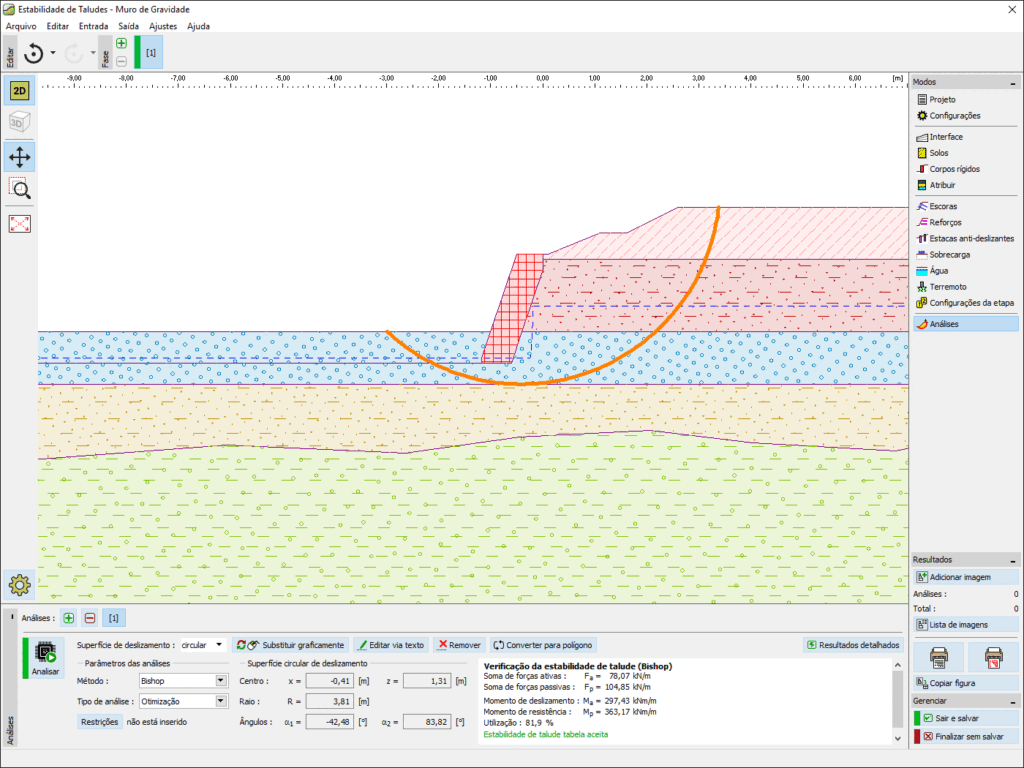This screenshot has height=768, width=1024.
Task: Select construction stage [1] in top toolbar
Action: 151,53
